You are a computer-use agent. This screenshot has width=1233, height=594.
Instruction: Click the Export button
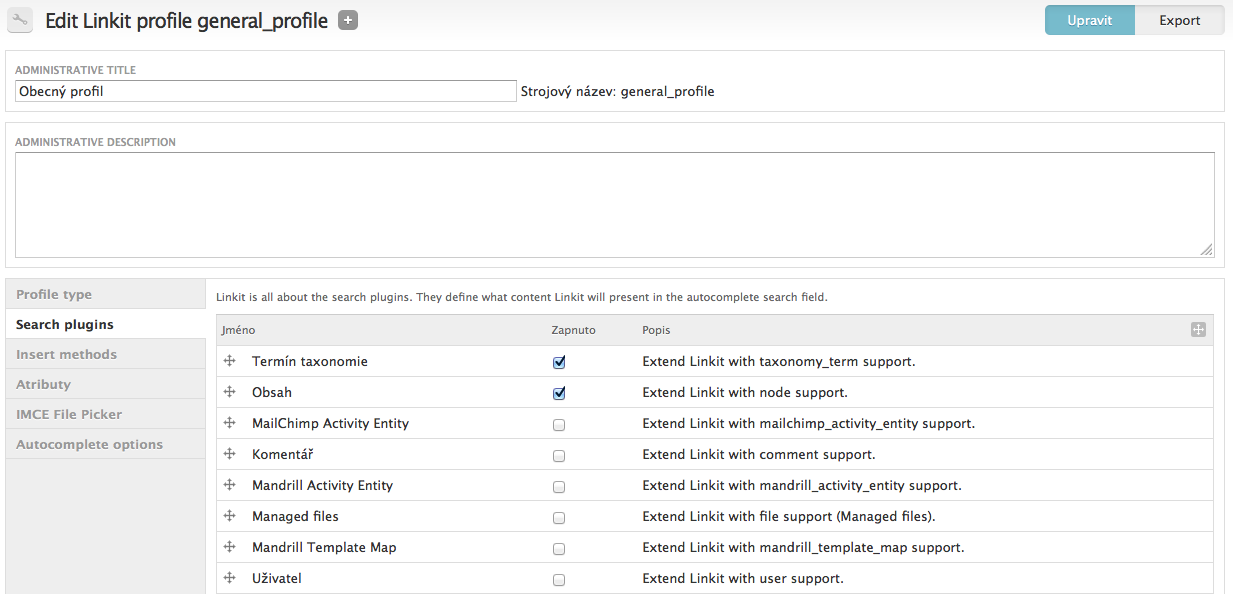point(1180,20)
